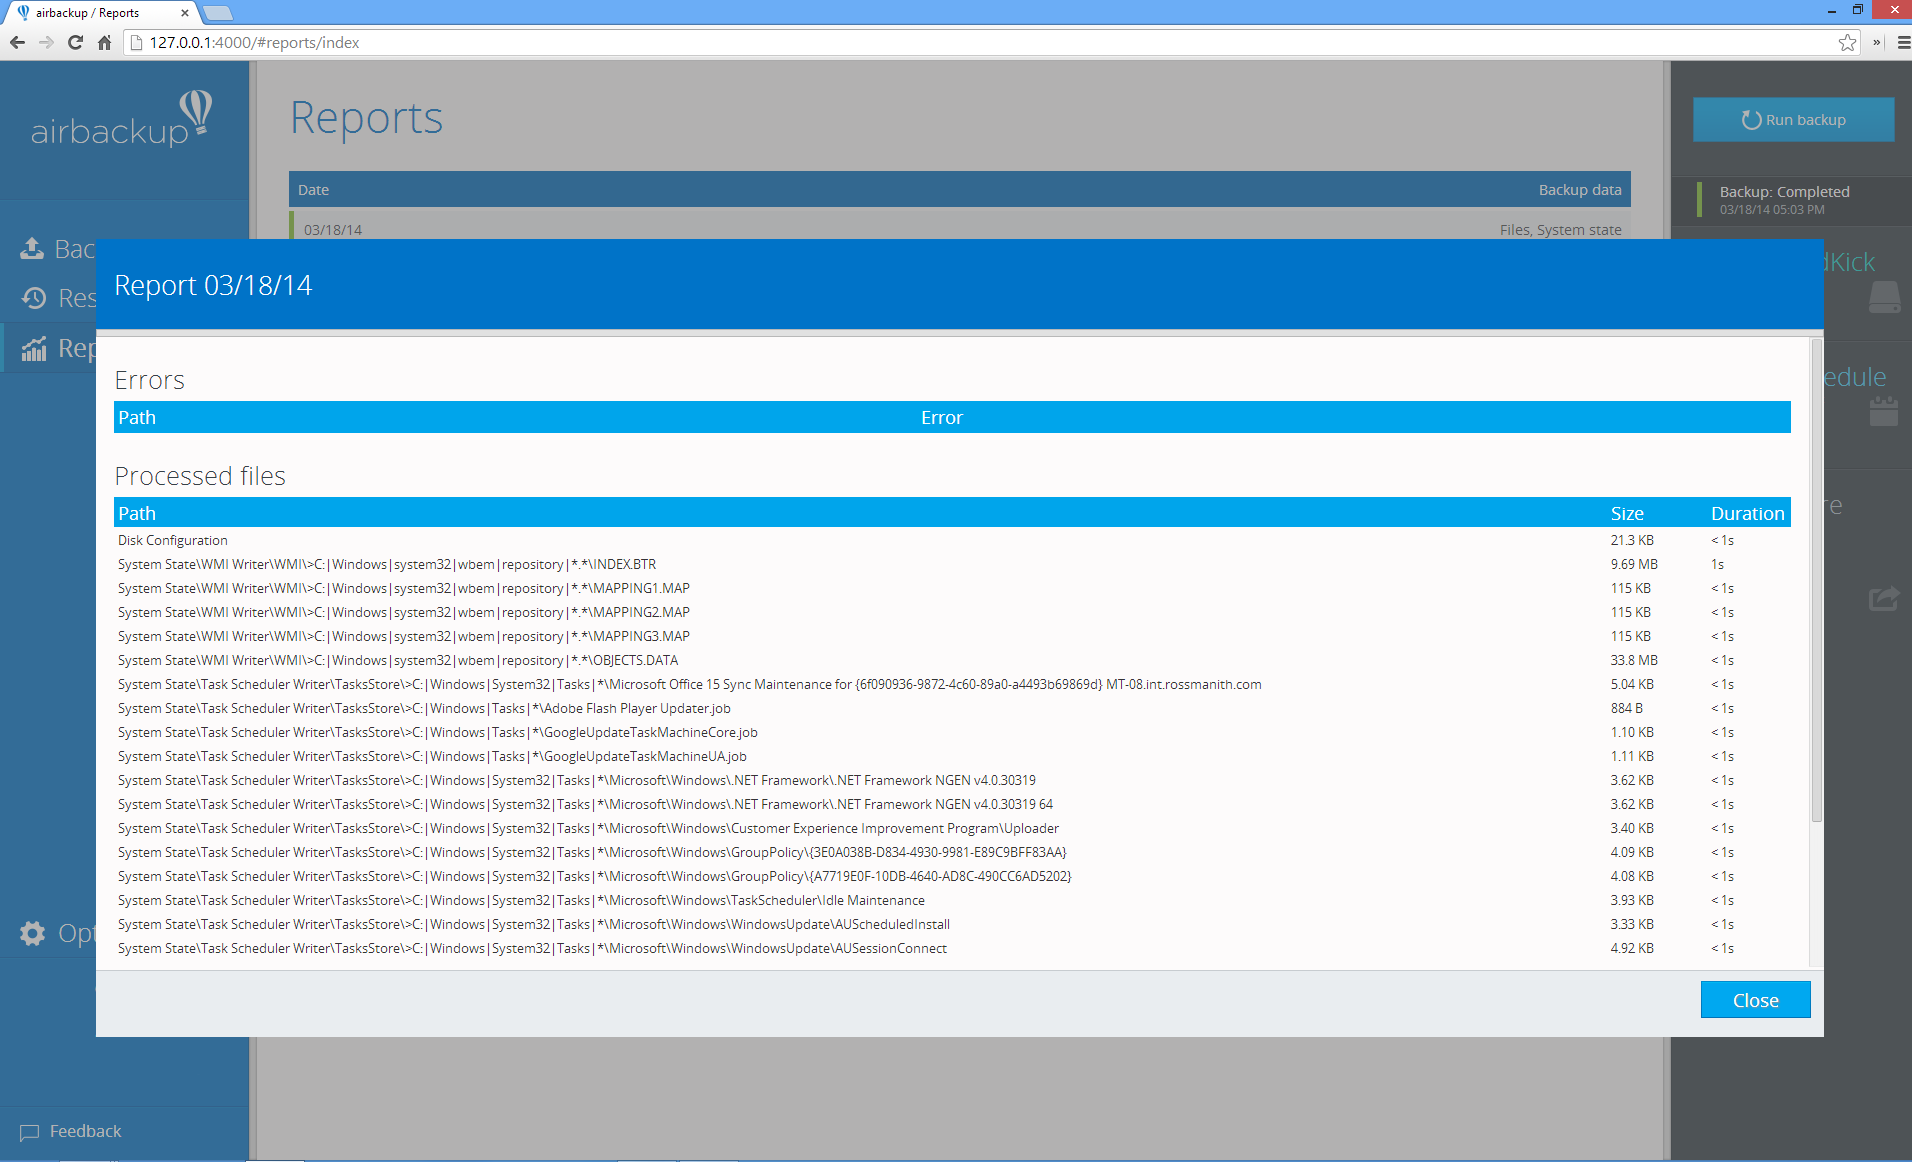Open Restore section via history icon
This screenshot has height=1162, width=1912.
[34, 298]
